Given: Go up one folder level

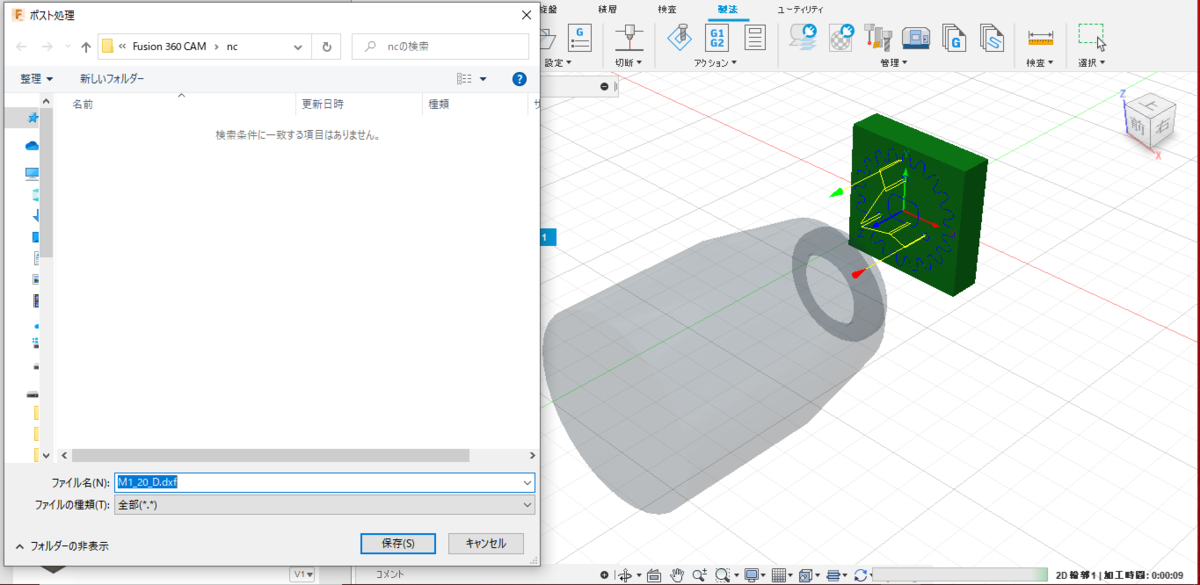Looking at the screenshot, I should 86,46.
